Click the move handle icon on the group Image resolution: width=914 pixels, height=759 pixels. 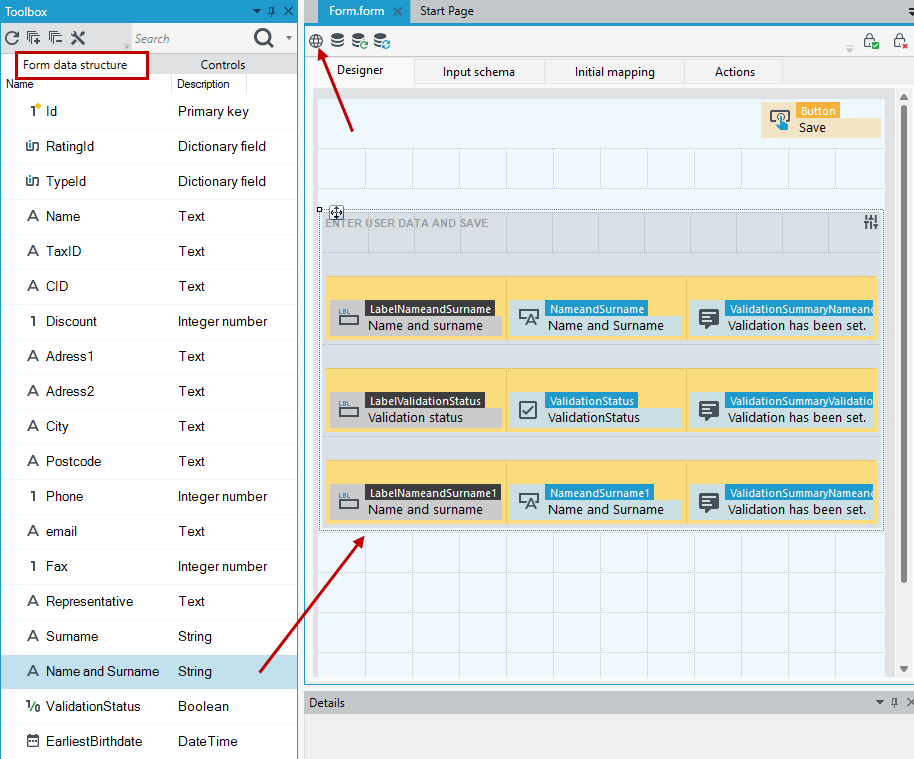[336, 212]
